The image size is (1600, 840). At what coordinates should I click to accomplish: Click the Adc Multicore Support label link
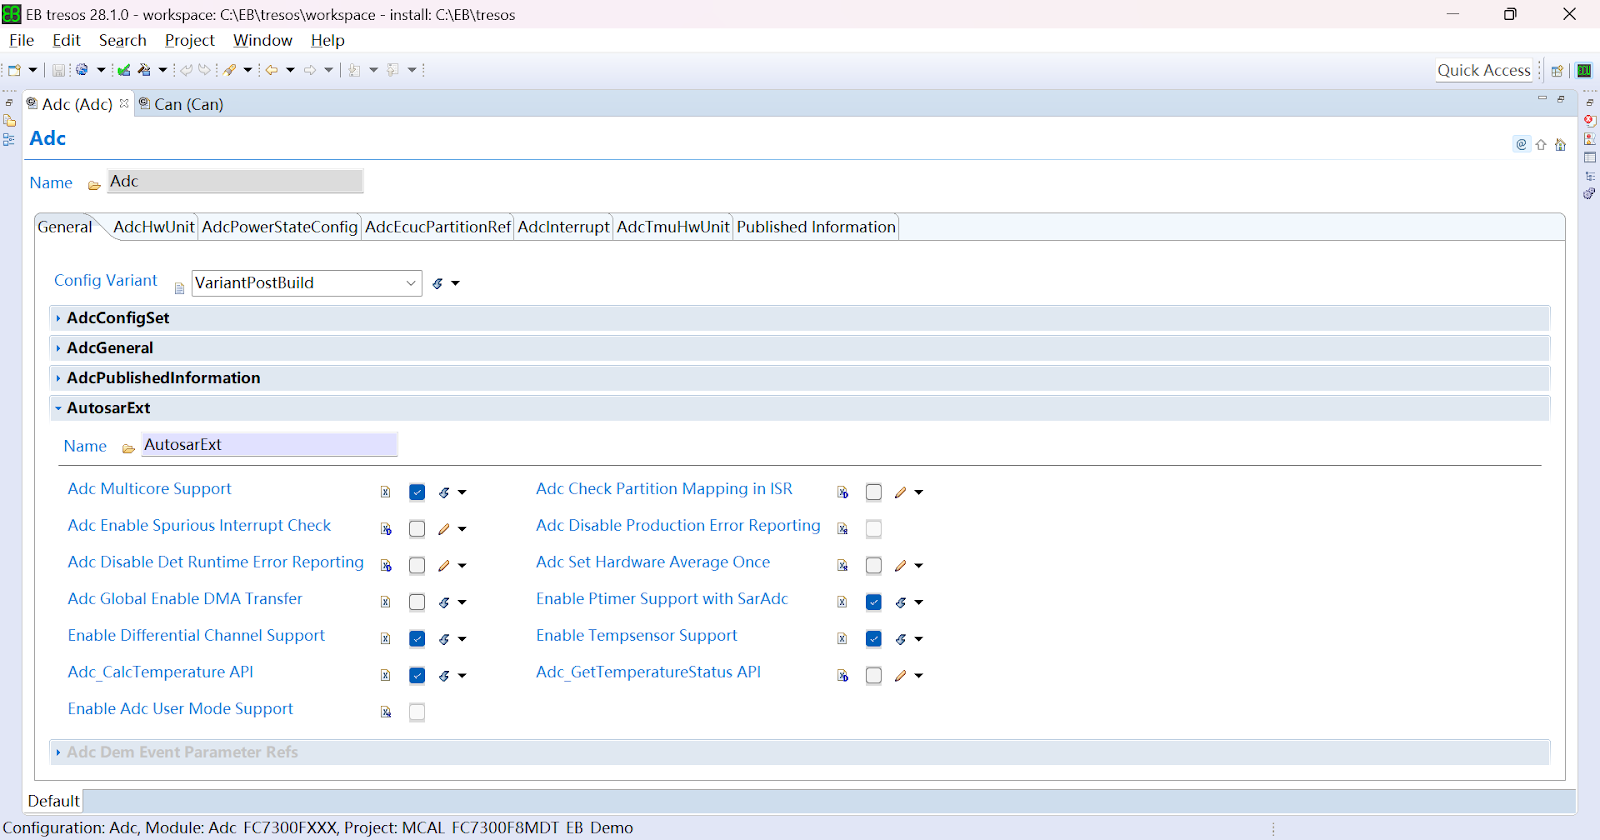[x=150, y=489]
